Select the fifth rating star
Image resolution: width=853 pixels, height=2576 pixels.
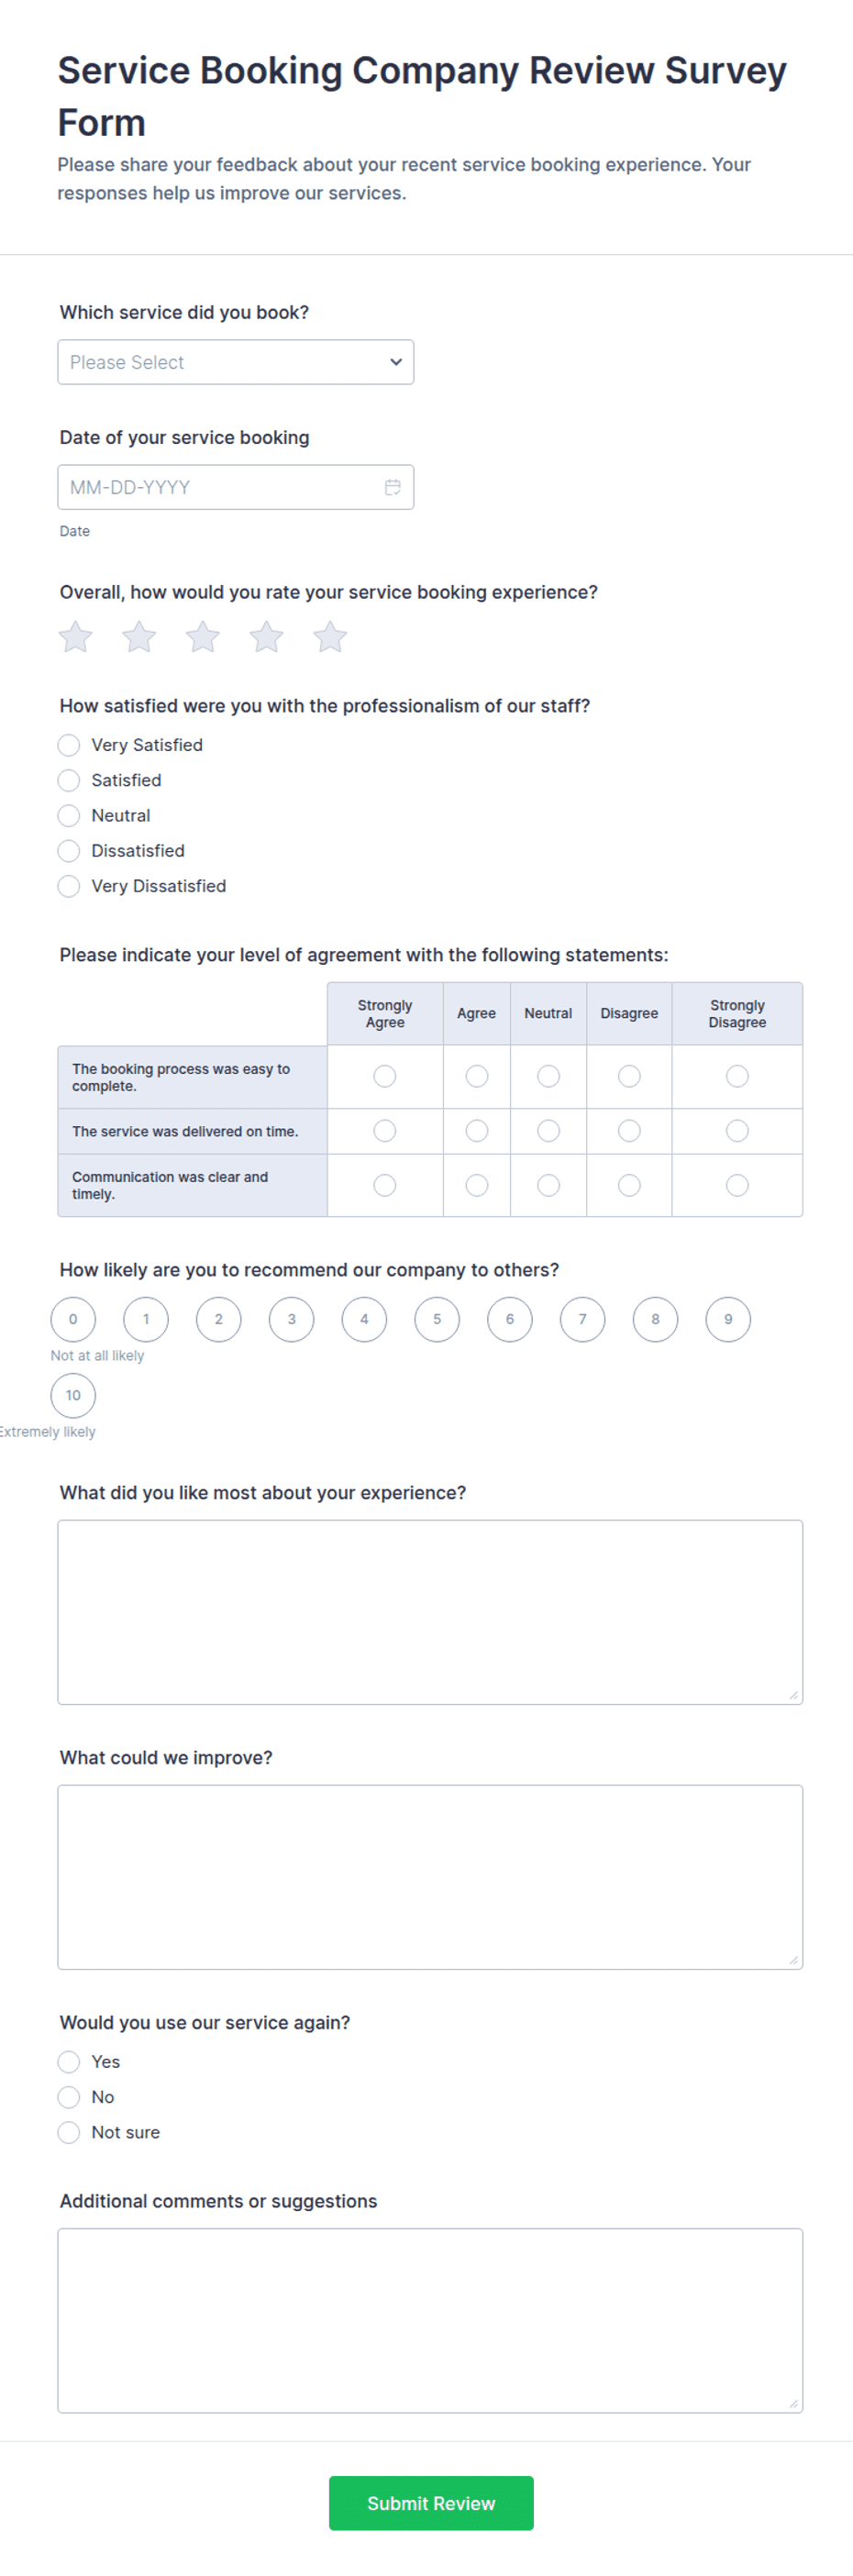pos(330,637)
